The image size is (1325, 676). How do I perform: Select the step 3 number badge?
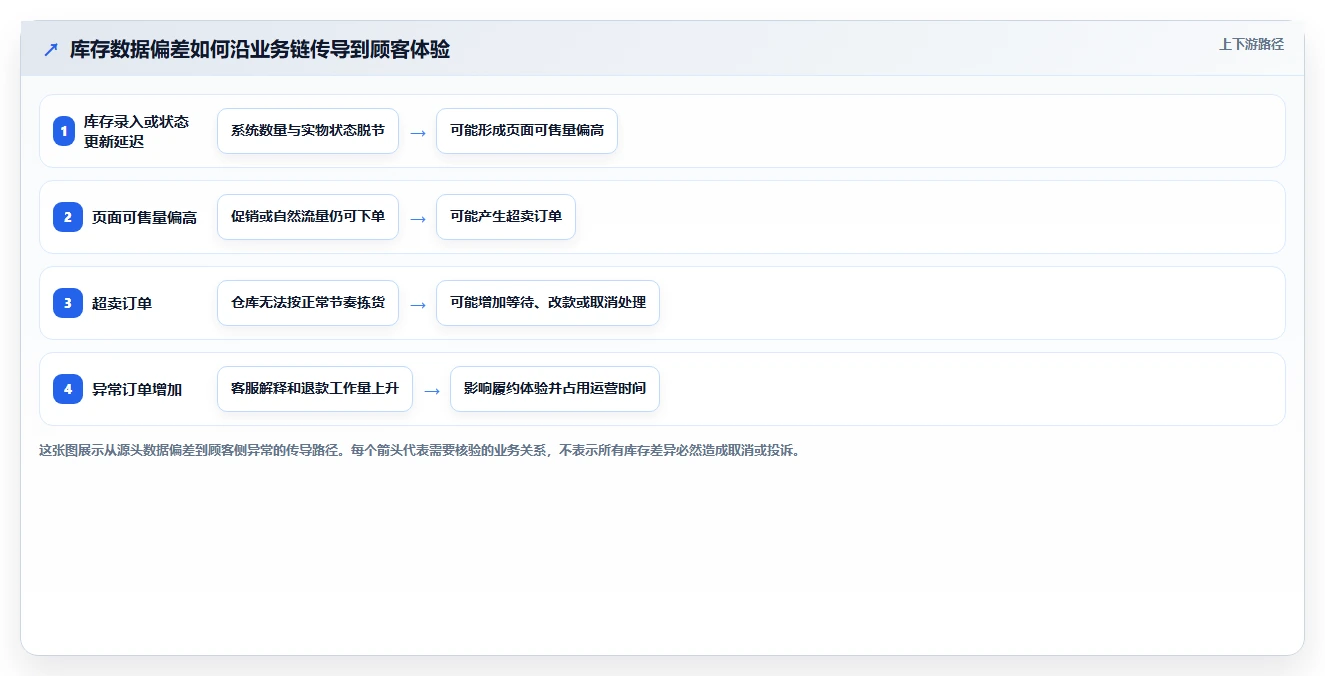pyautogui.click(x=68, y=303)
